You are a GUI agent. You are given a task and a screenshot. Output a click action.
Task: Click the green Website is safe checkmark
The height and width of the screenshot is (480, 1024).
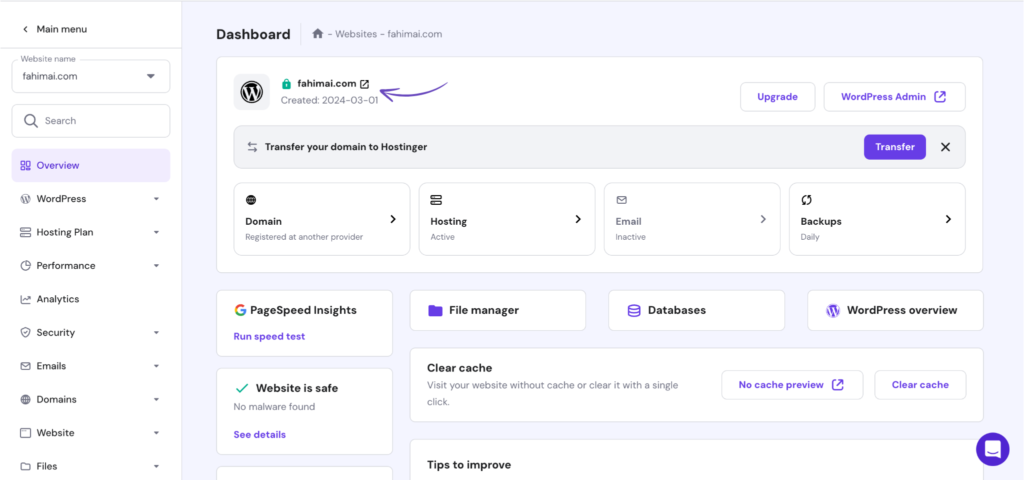pos(242,389)
